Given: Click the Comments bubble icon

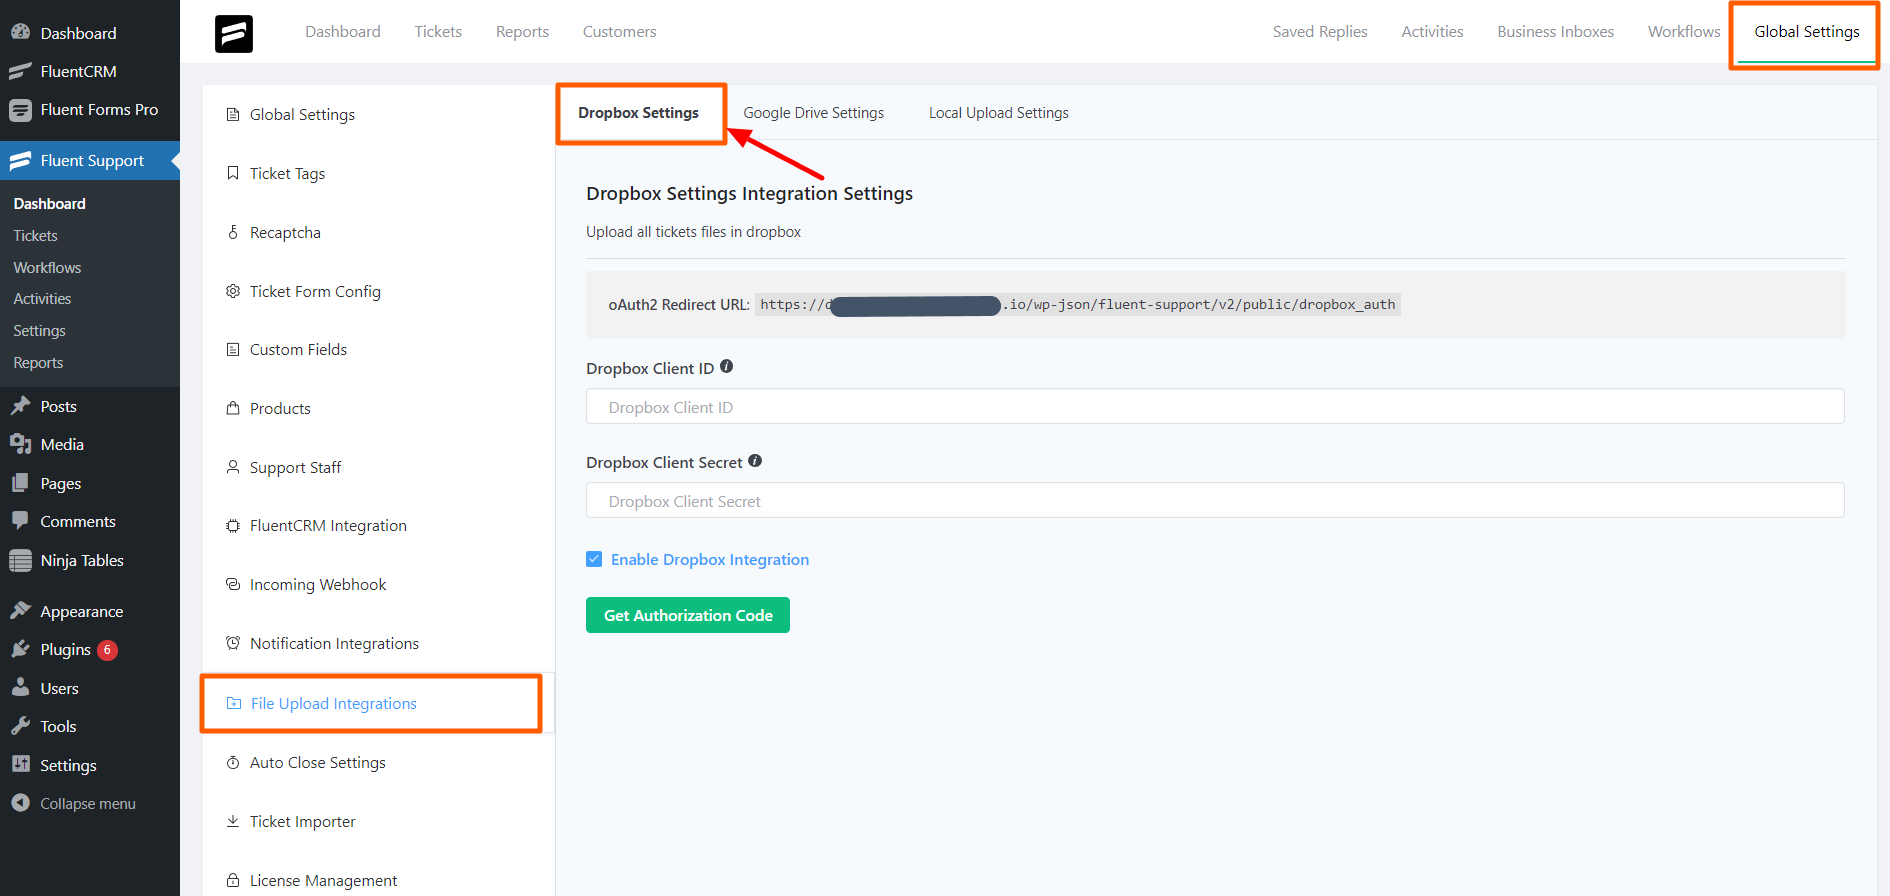Looking at the screenshot, I should click(x=20, y=521).
